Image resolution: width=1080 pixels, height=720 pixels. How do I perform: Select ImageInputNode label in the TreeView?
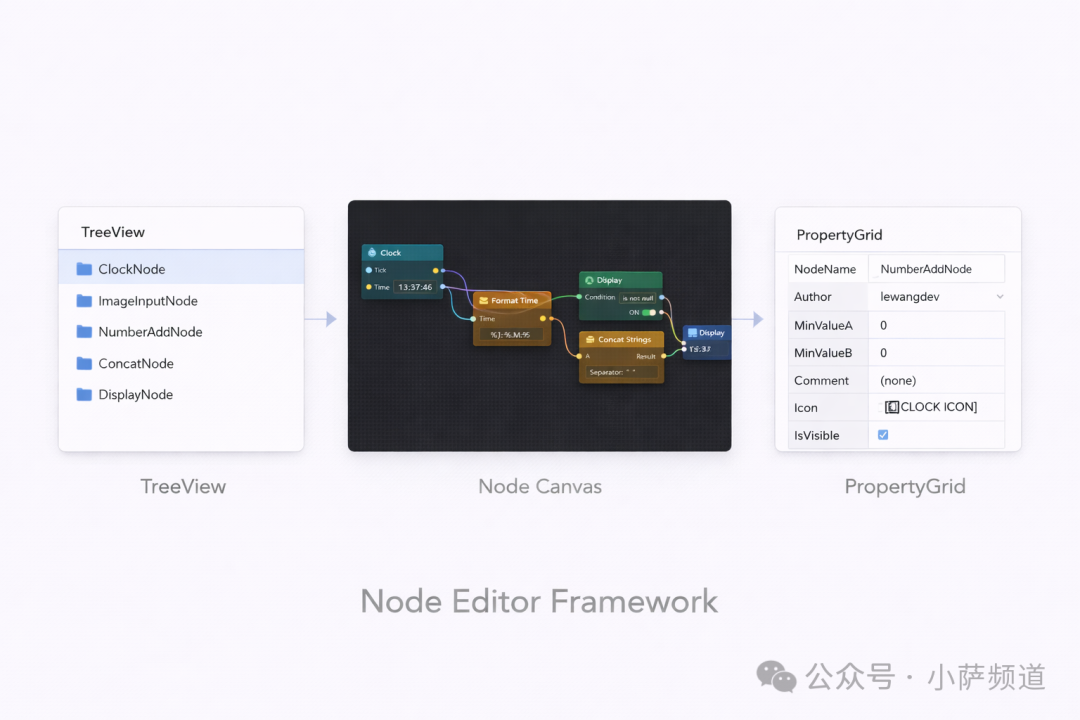coord(148,300)
